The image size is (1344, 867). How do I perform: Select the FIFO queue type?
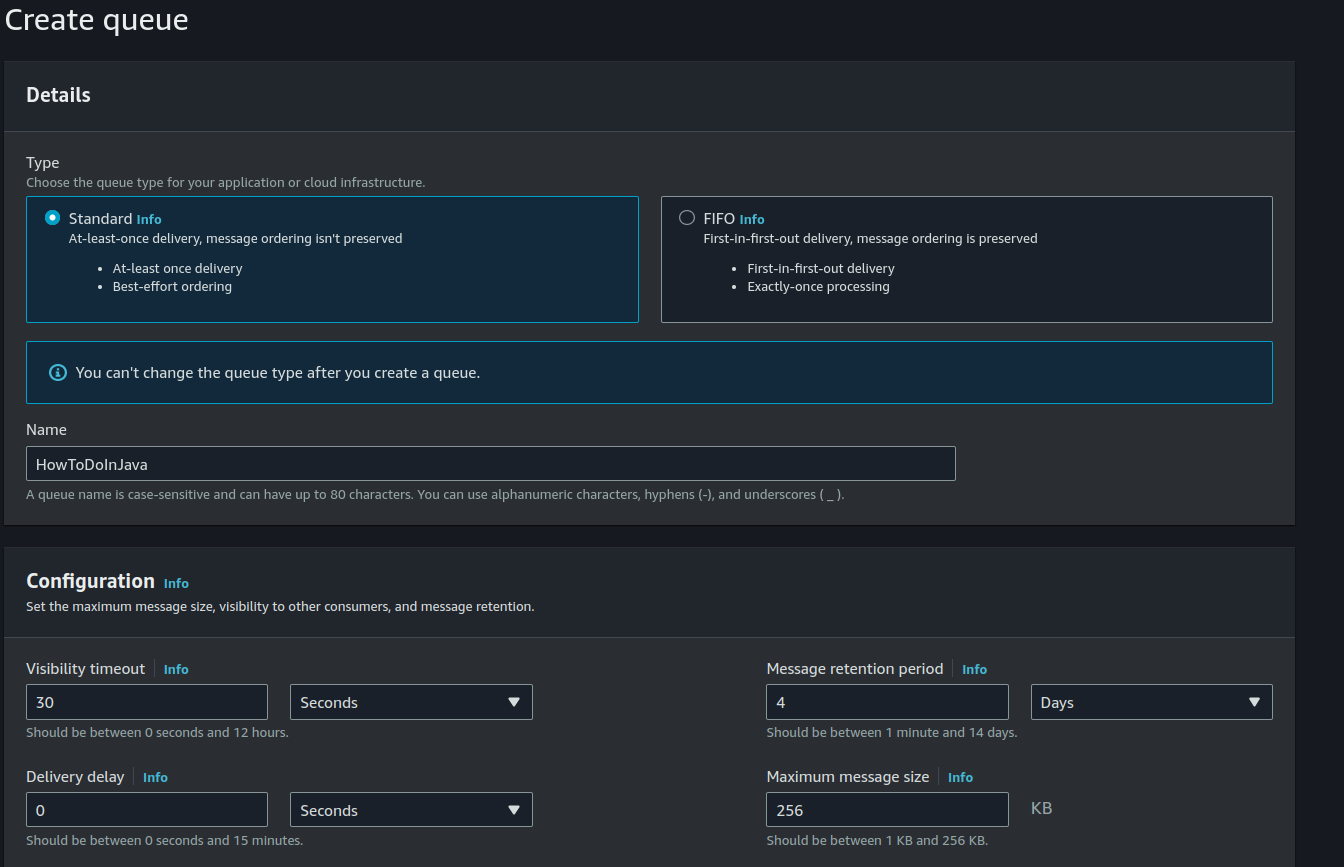[x=687, y=217]
